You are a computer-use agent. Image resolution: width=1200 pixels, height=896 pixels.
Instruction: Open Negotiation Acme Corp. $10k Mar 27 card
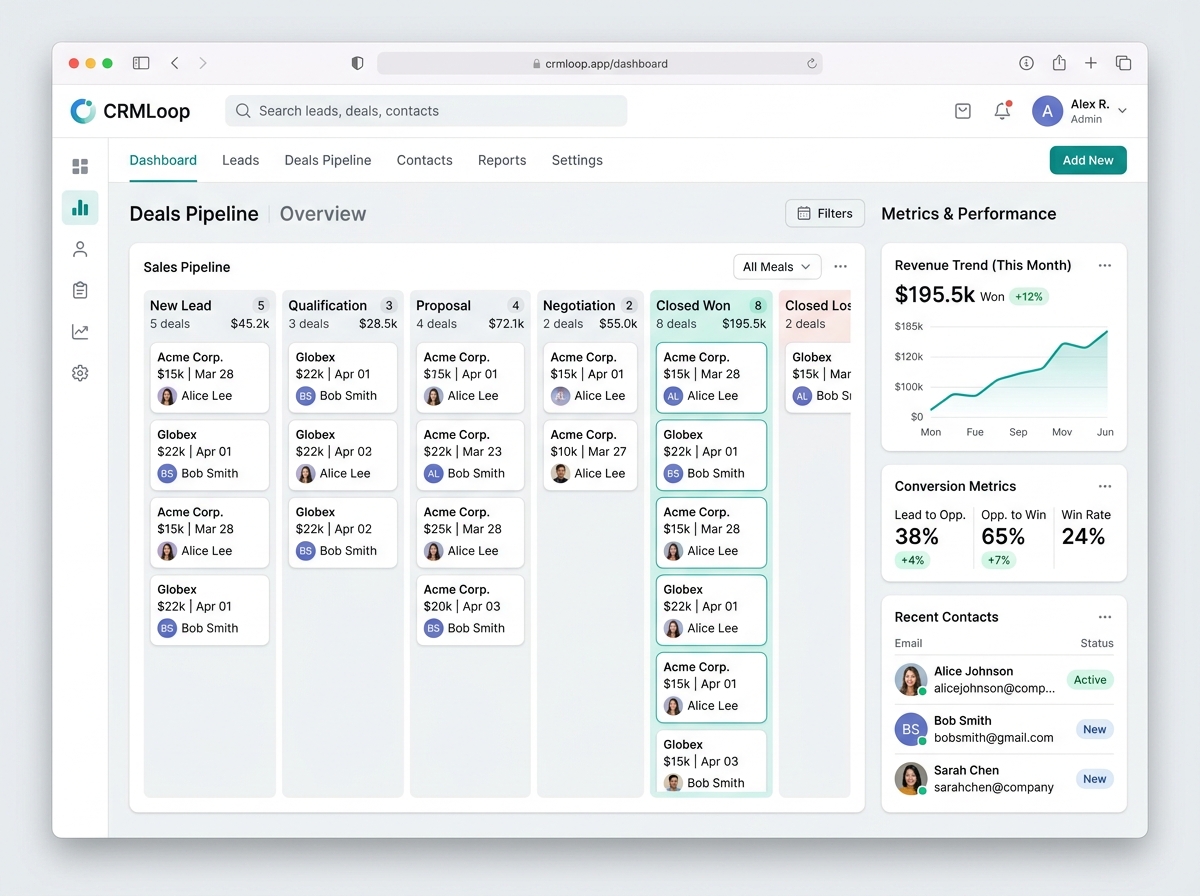[590, 455]
